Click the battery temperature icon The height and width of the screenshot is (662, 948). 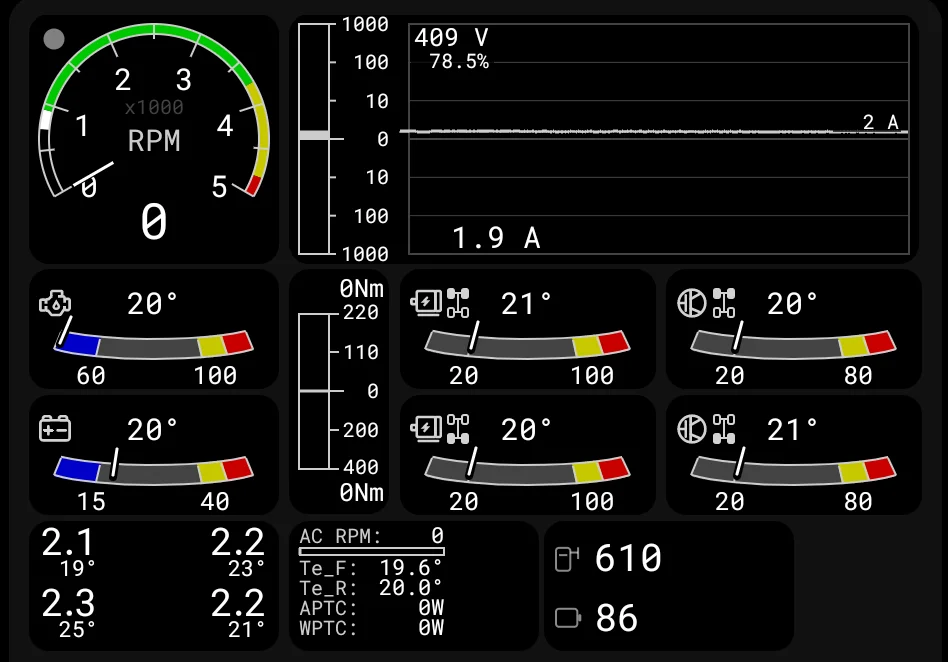click(55, 429)
